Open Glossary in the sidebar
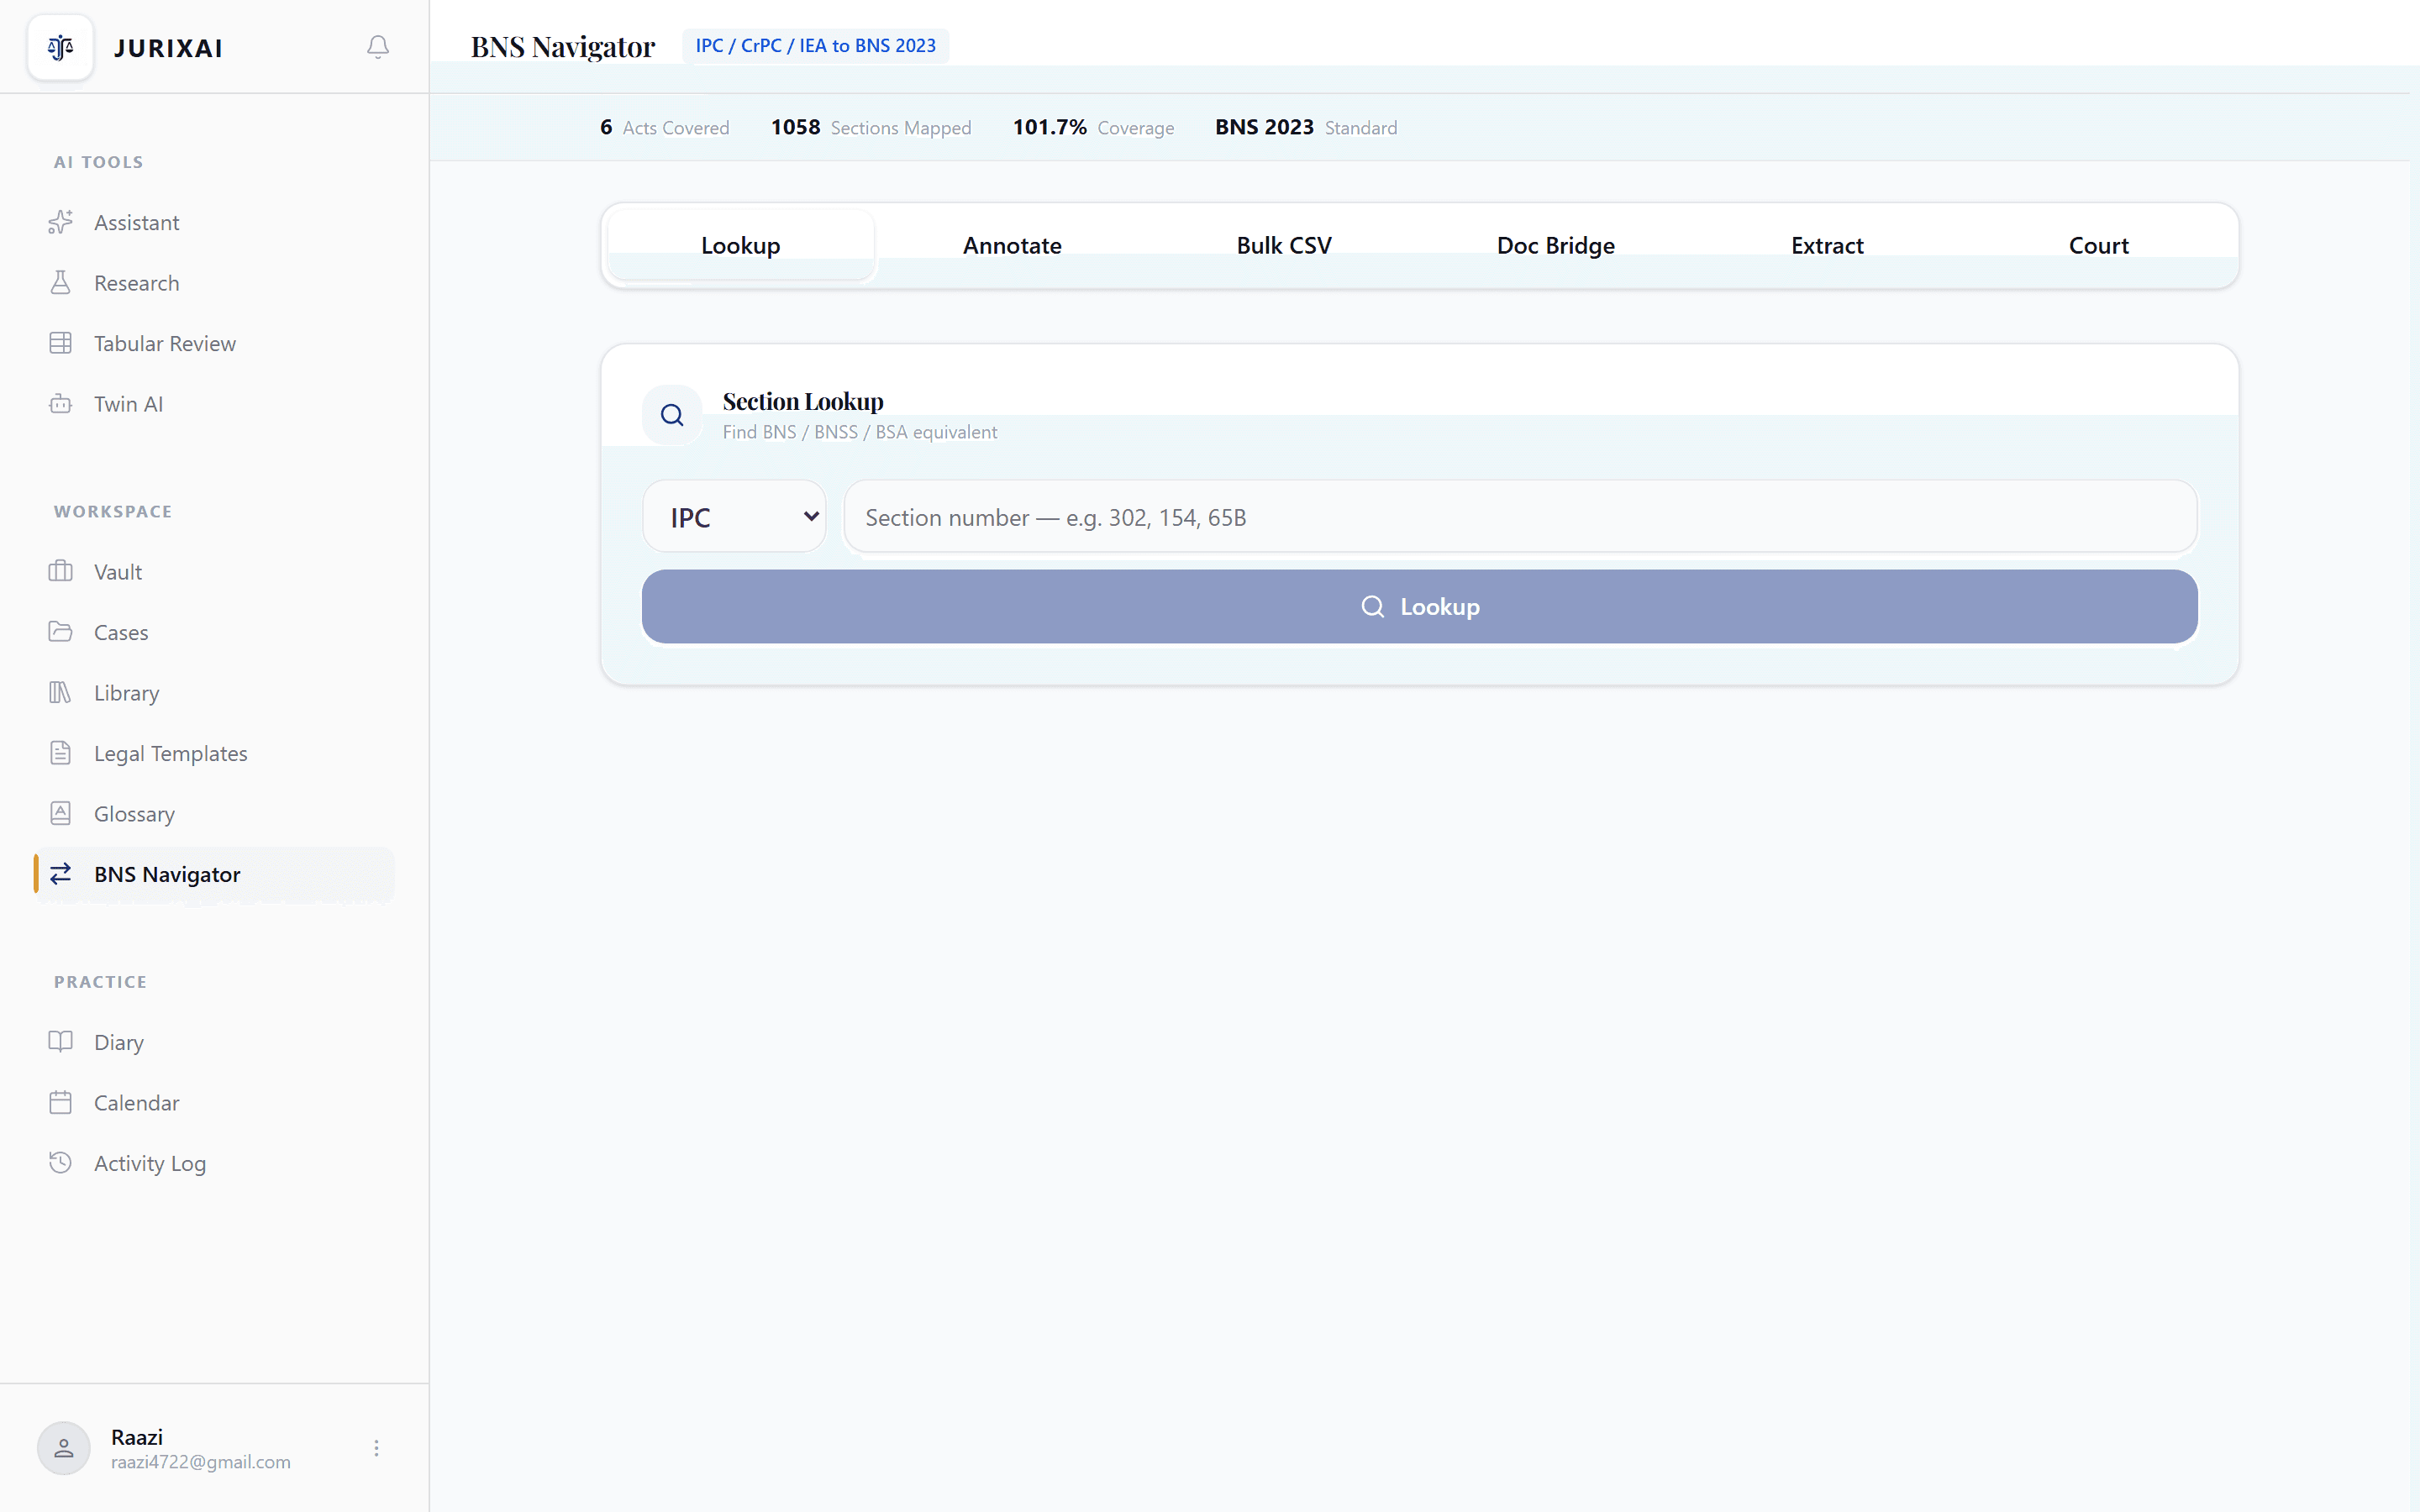This screenshot has width=2420, height=1512. [x=214, y=813]
